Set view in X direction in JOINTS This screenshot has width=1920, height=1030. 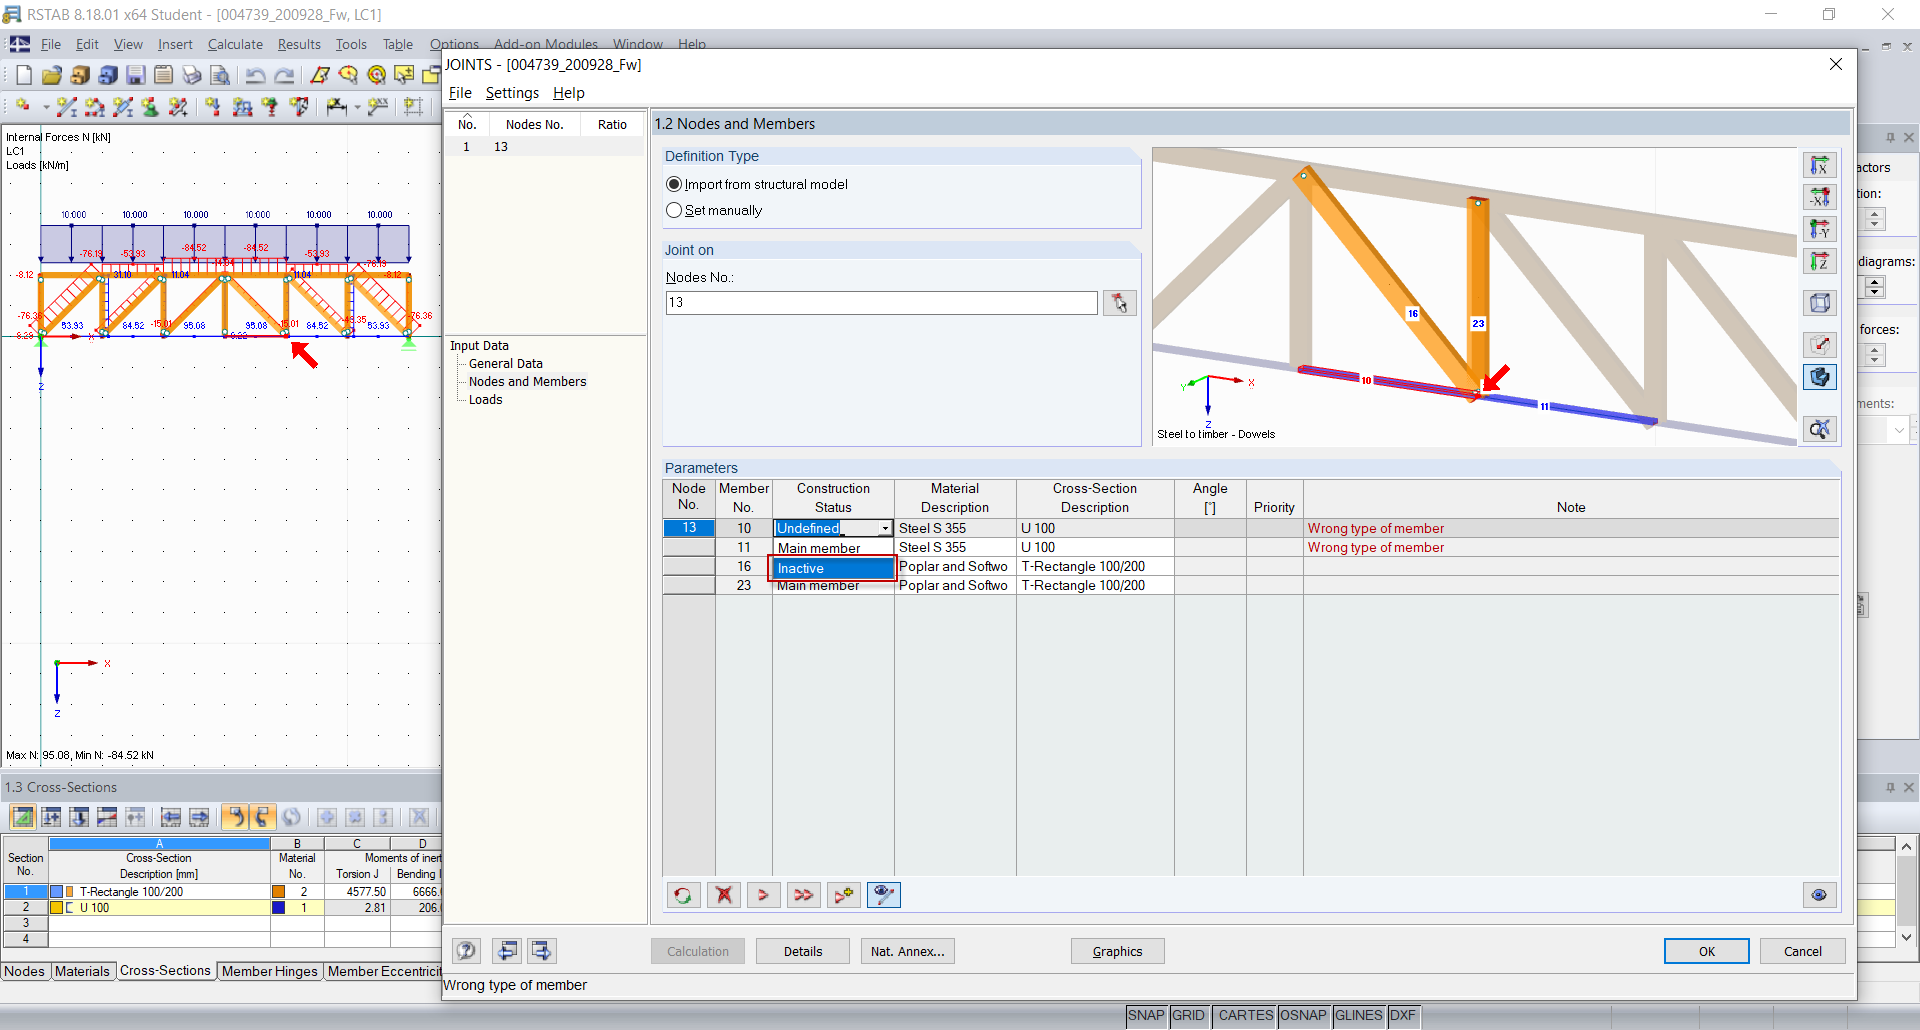click(x=1820, y=165)
